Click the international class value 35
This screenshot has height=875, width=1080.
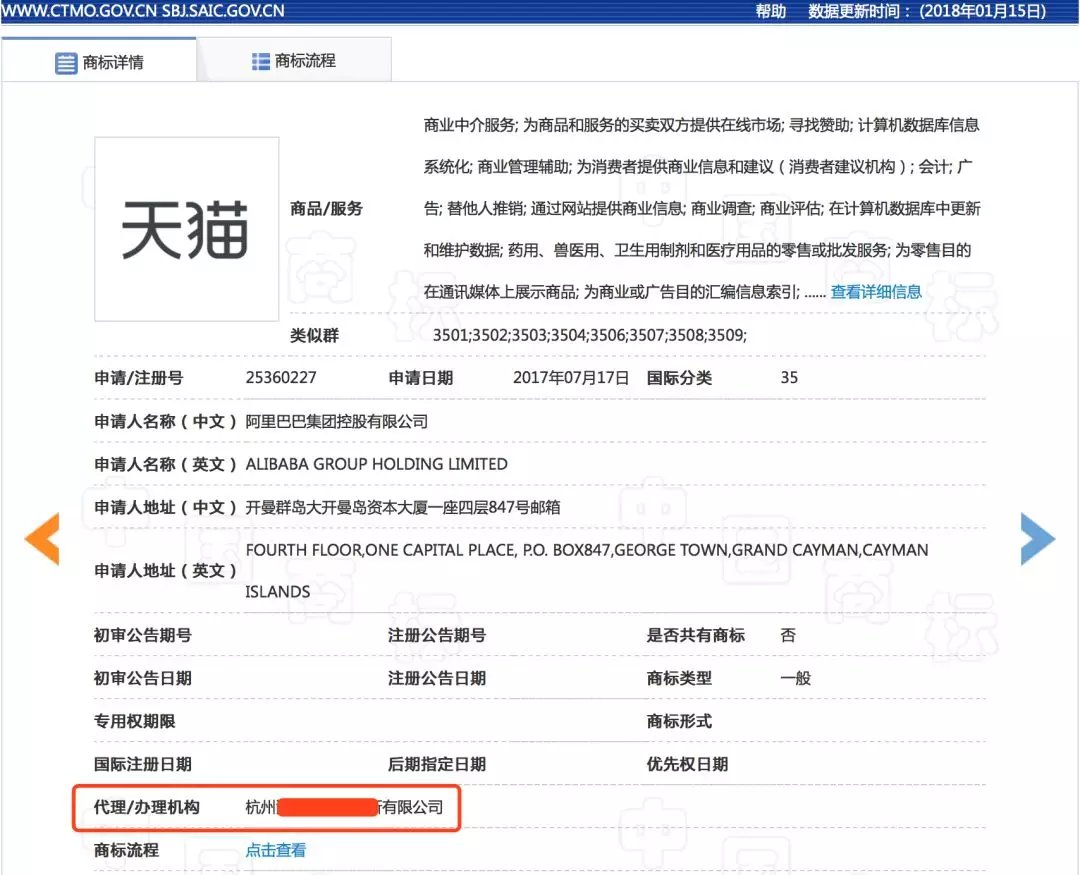pyautogui.click(x=789, y=378)
